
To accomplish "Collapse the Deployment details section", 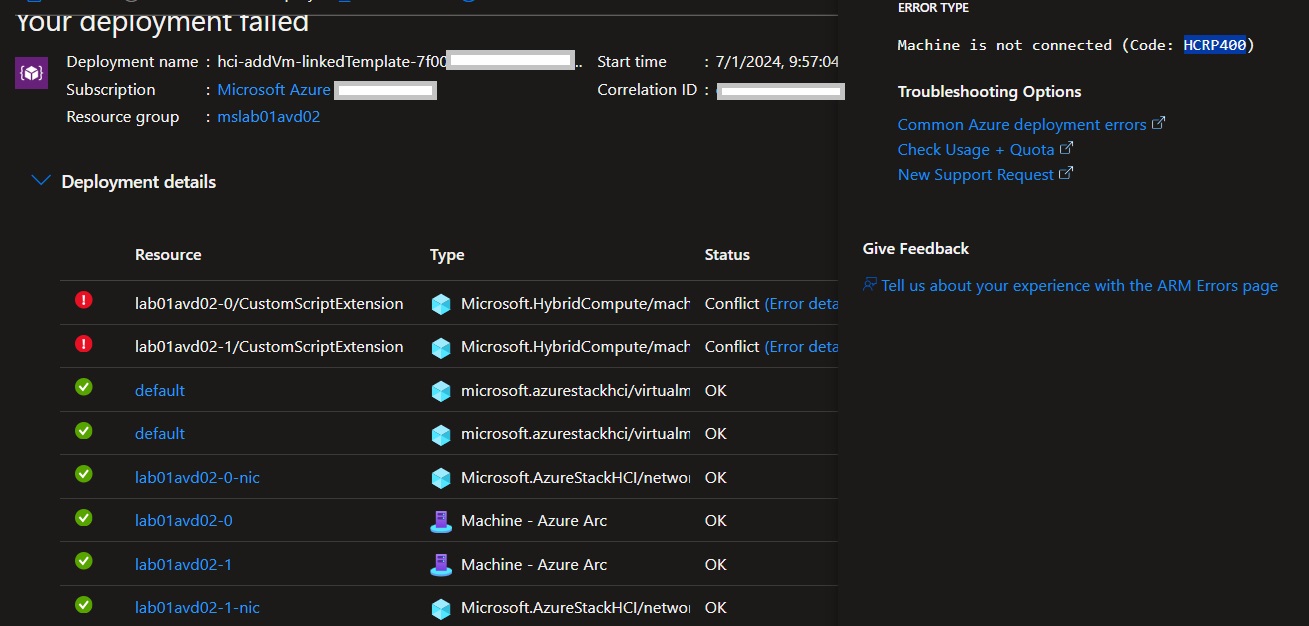I will [41, 181].
